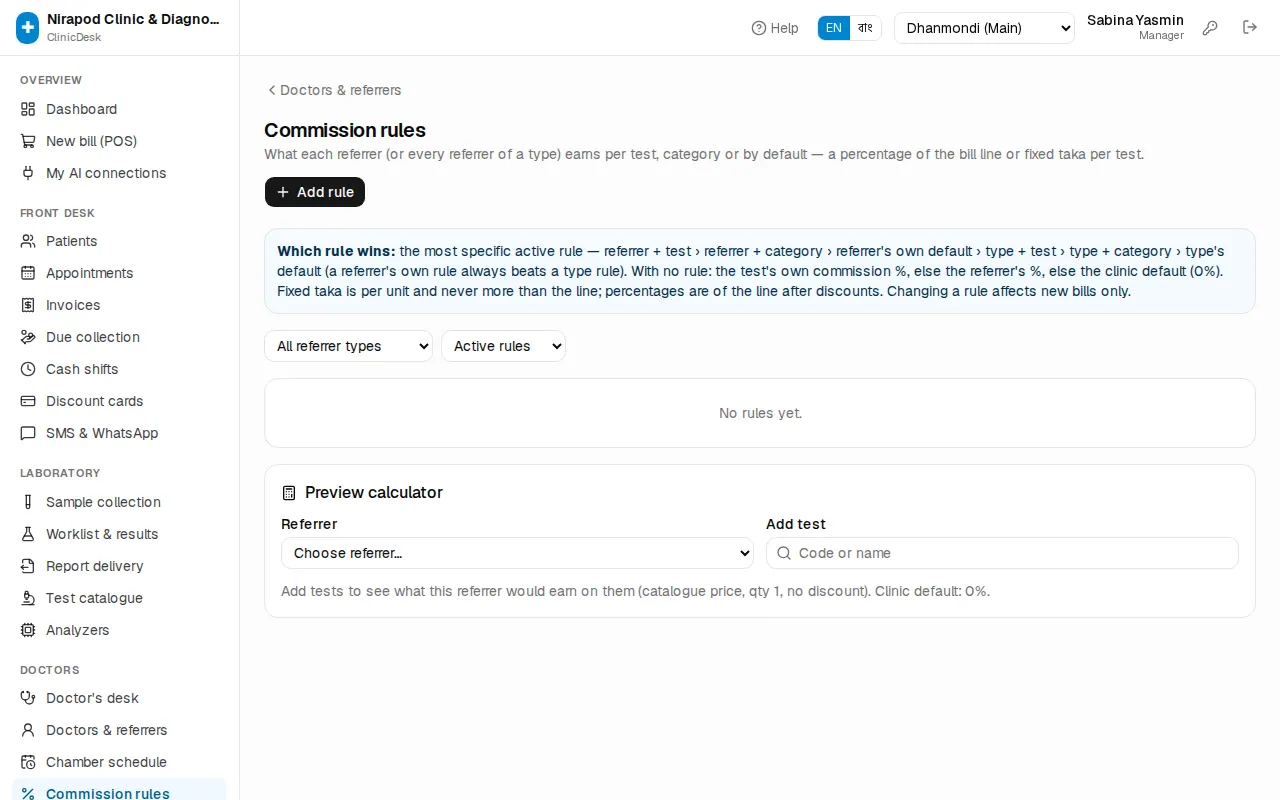The image size is (1280, 800).
Task: Click the My AI connections plug icon
Action: [28, 173]
